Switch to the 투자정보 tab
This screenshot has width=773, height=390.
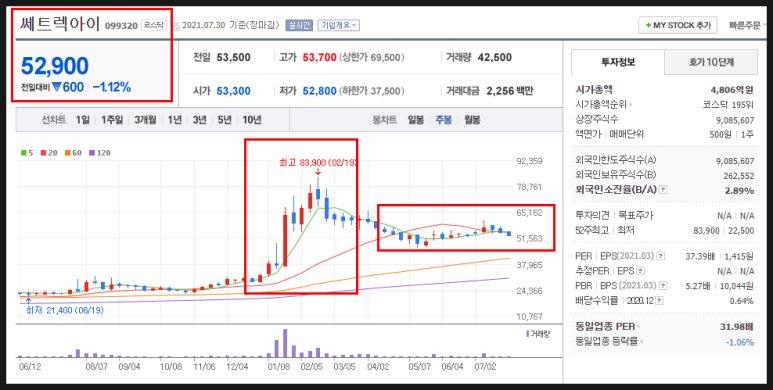pyautogui.click(x=618, y=62)
